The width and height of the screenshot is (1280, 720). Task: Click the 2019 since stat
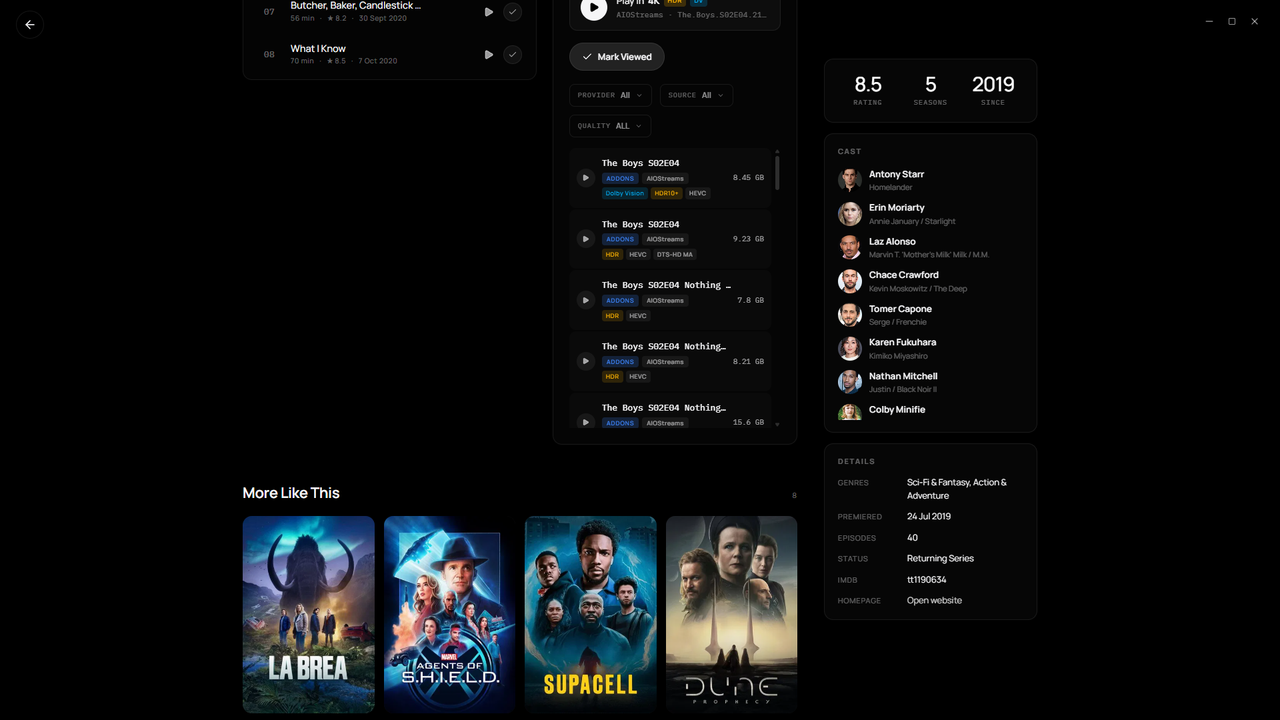993,90
